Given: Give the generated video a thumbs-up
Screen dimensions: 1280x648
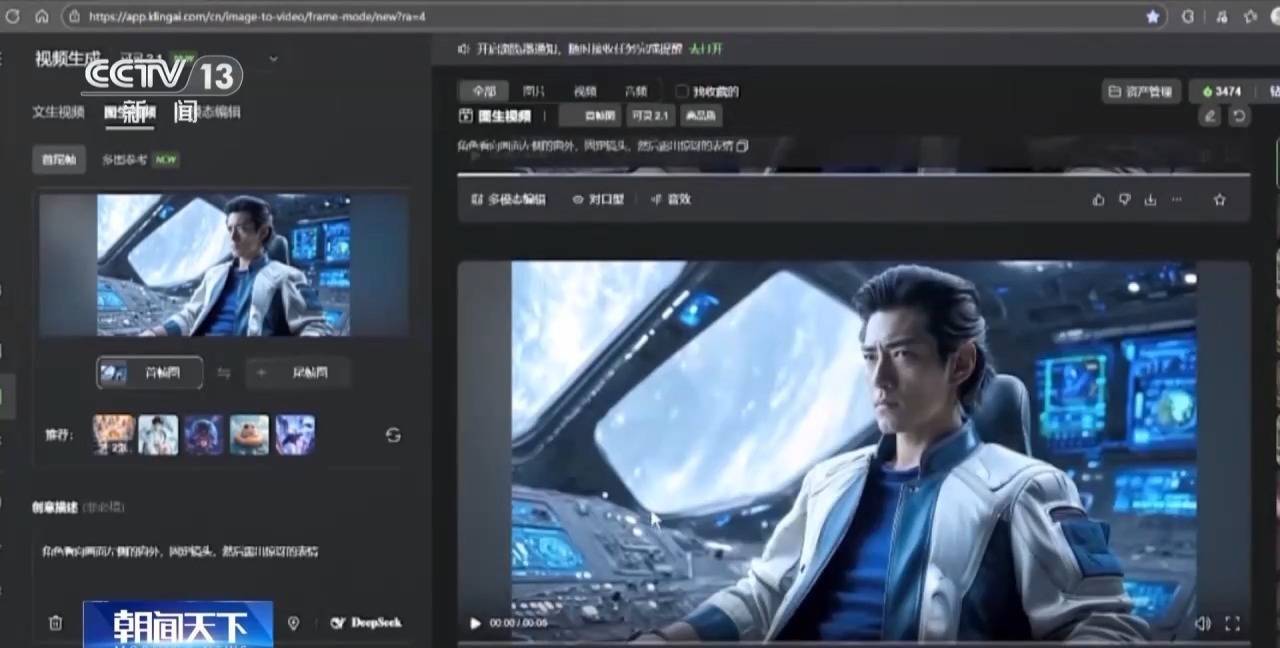Looking at the screenshot, I should pyautogui.click(x=1098, y=199).
